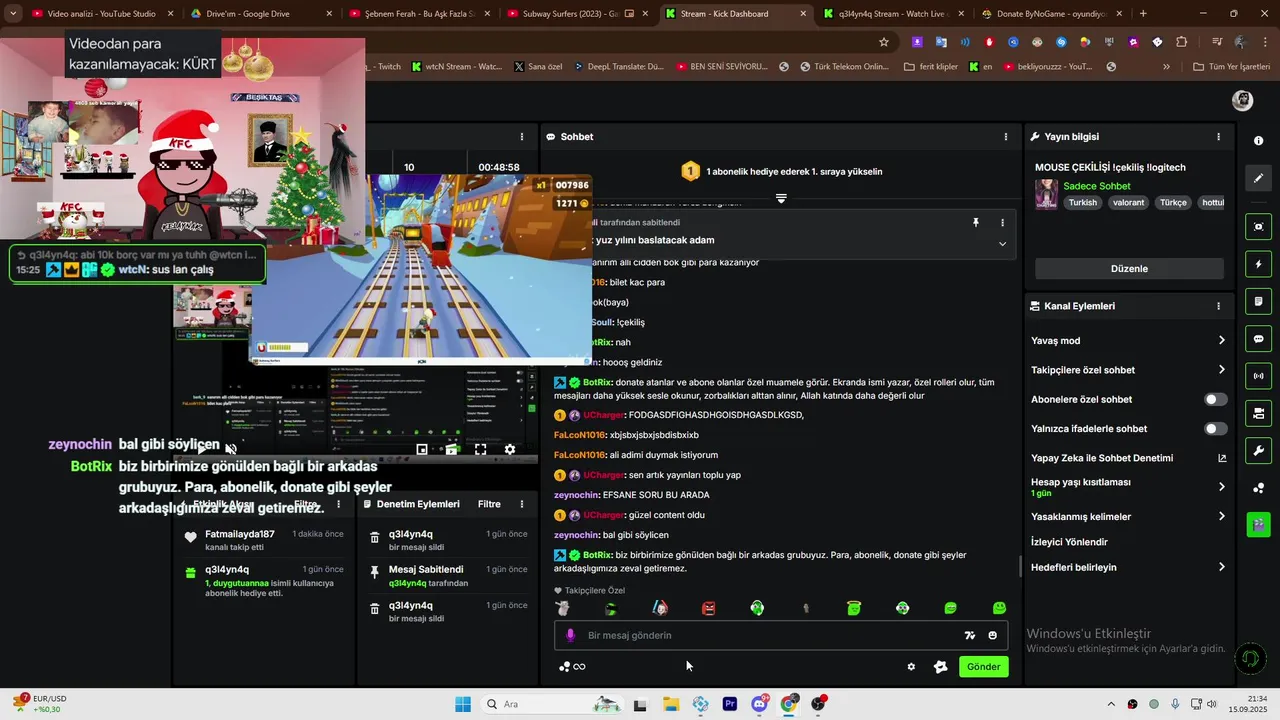
Task: Open Discord from taskbar
Action: click(x=759, y=704)
